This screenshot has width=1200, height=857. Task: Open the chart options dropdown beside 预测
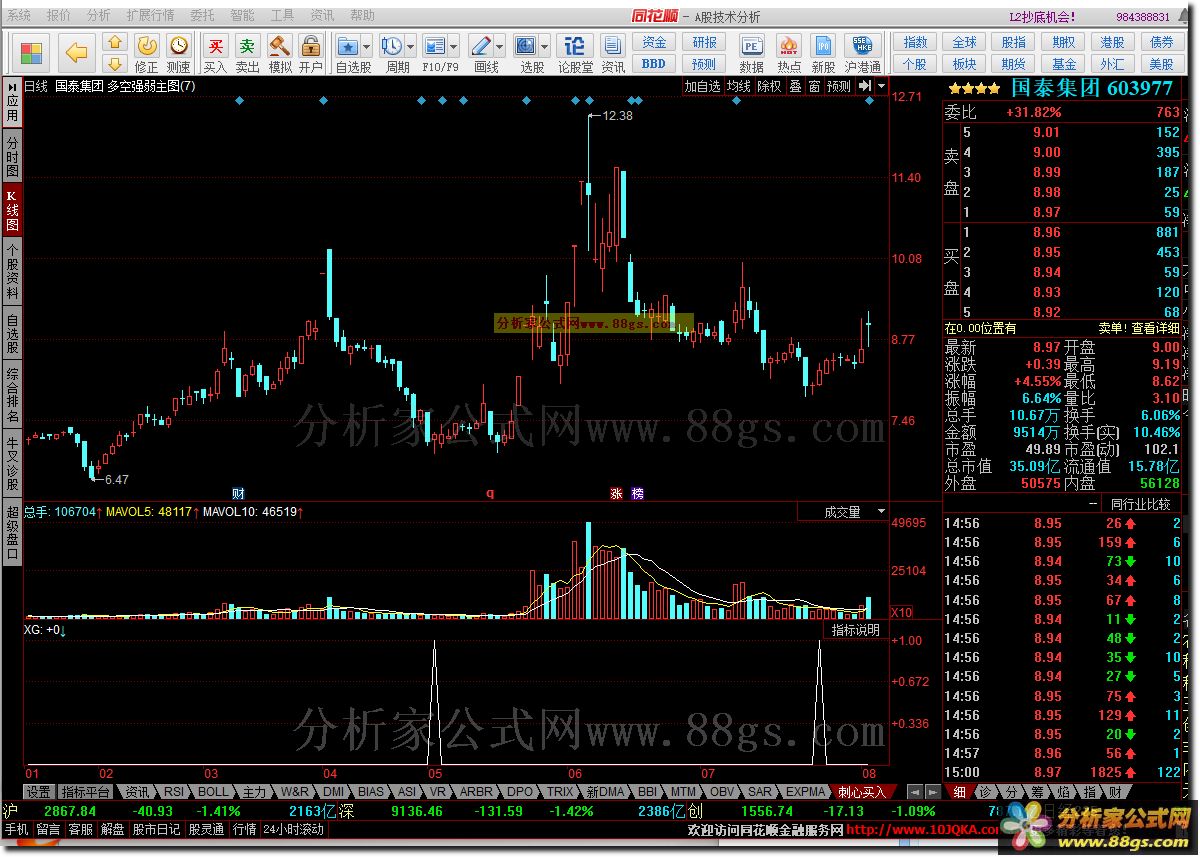click(x=881, y=87)
